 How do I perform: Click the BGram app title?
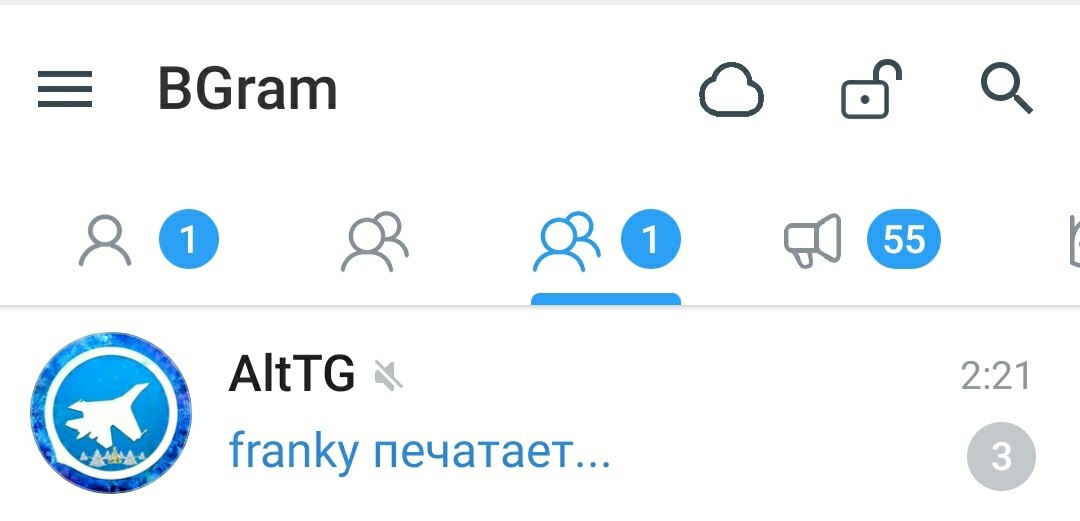247,89
